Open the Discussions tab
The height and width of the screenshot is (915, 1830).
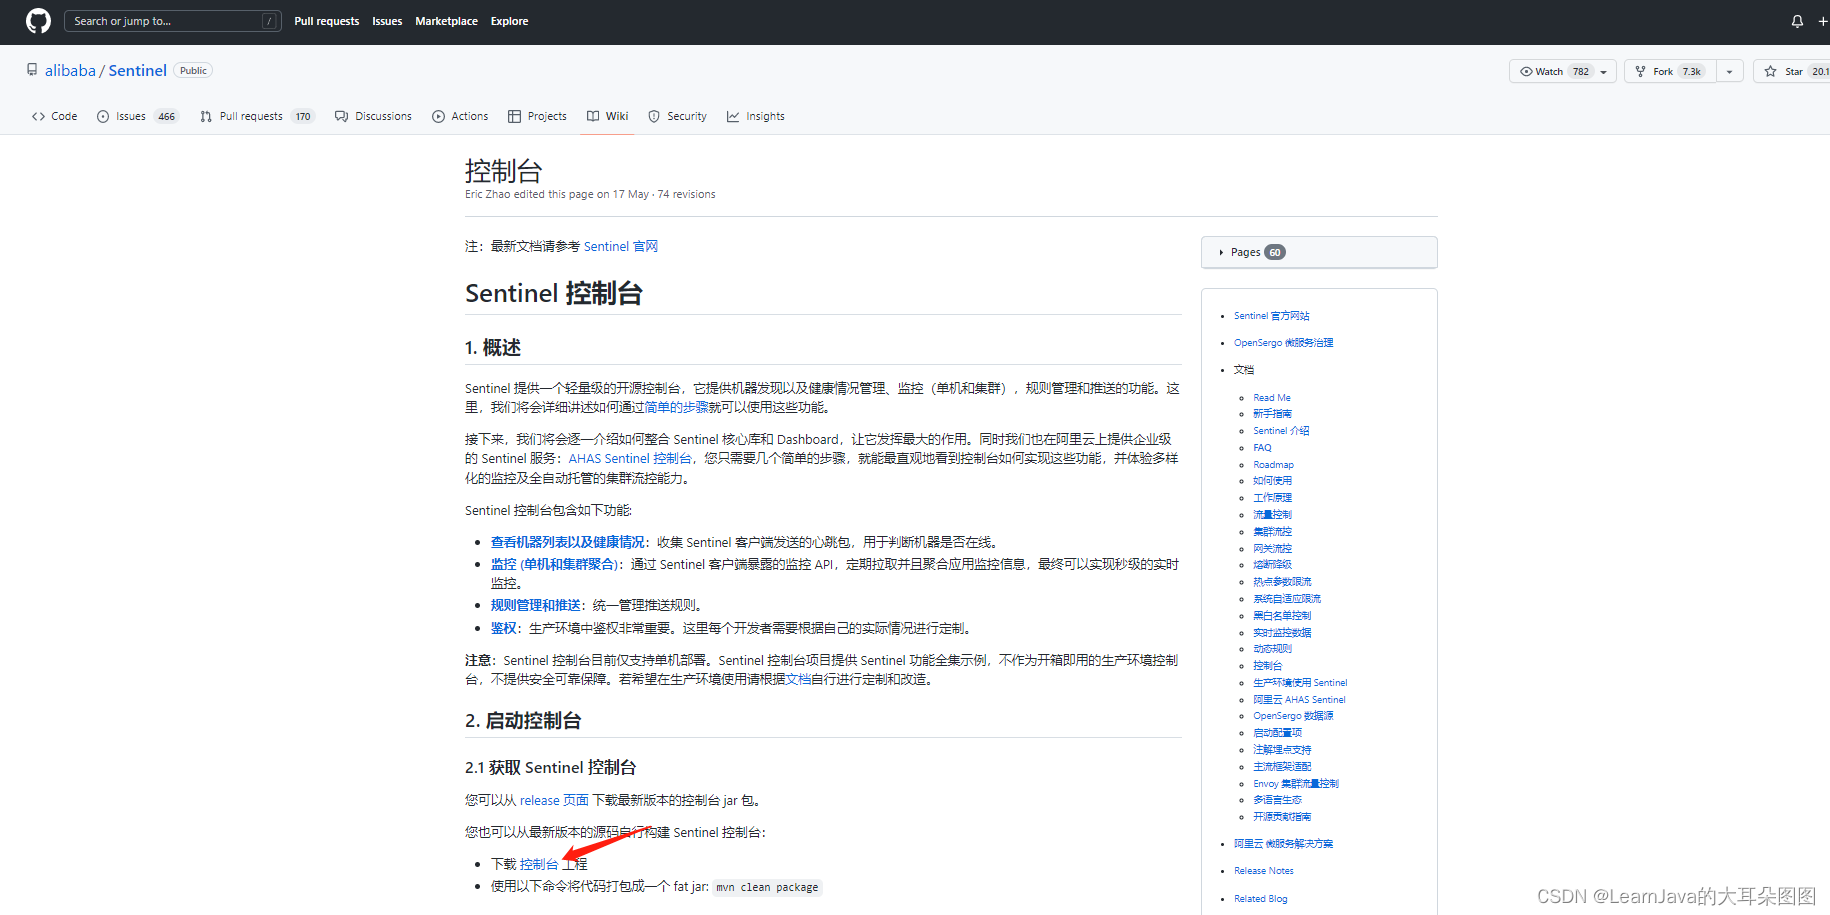coord(373,116)
